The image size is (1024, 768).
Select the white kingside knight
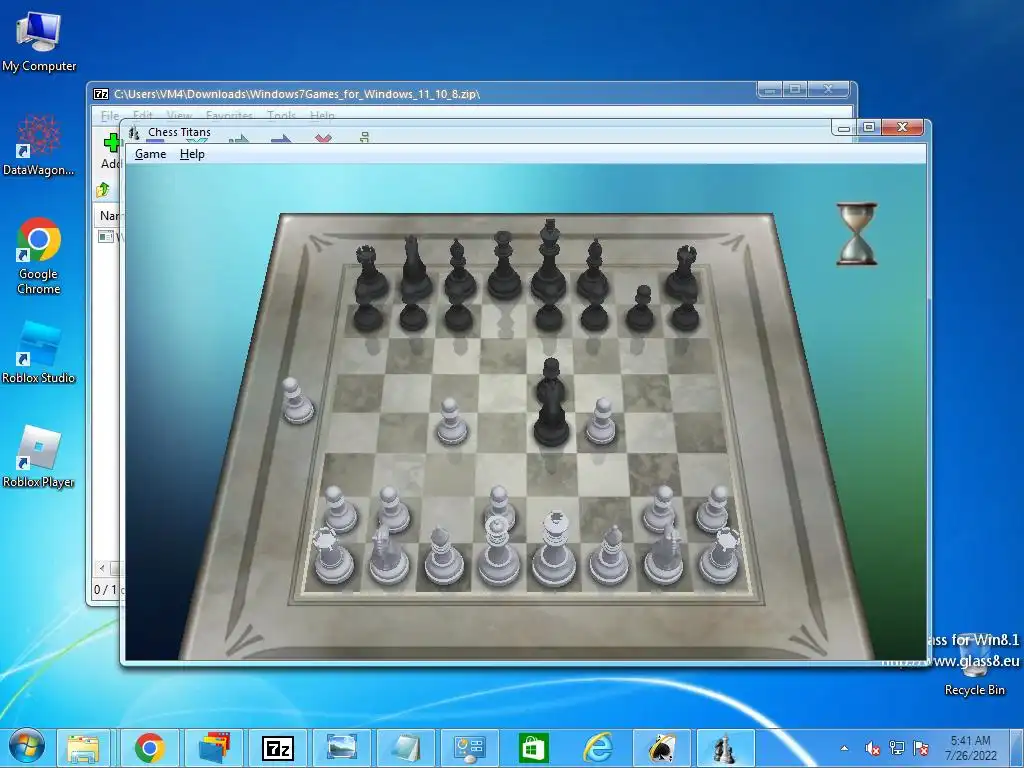click(664, 556)
